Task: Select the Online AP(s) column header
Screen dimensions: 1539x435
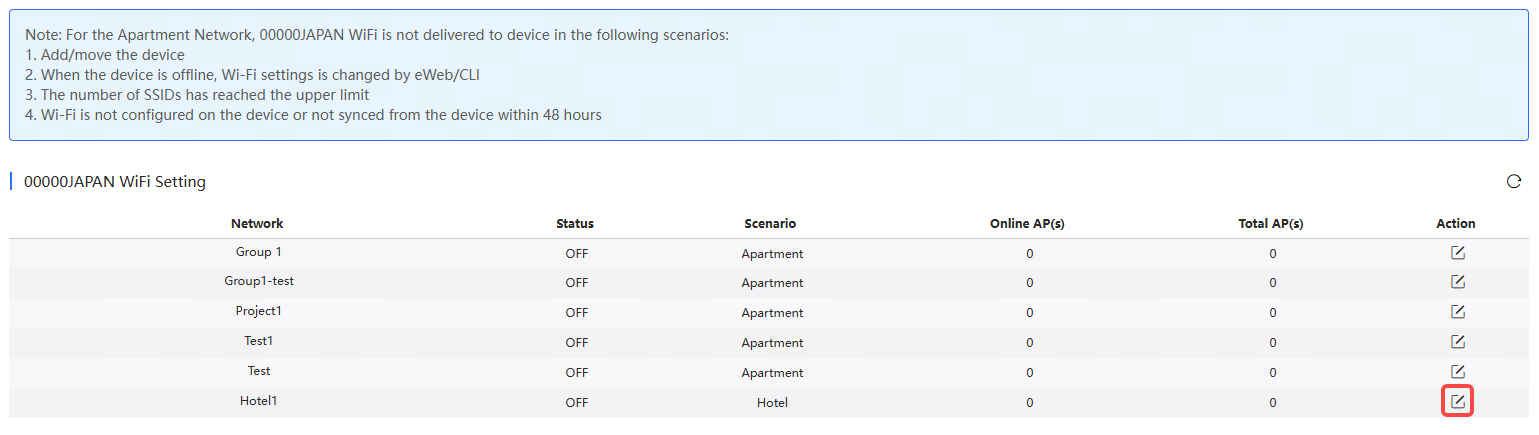Action: pos(1027,224)
